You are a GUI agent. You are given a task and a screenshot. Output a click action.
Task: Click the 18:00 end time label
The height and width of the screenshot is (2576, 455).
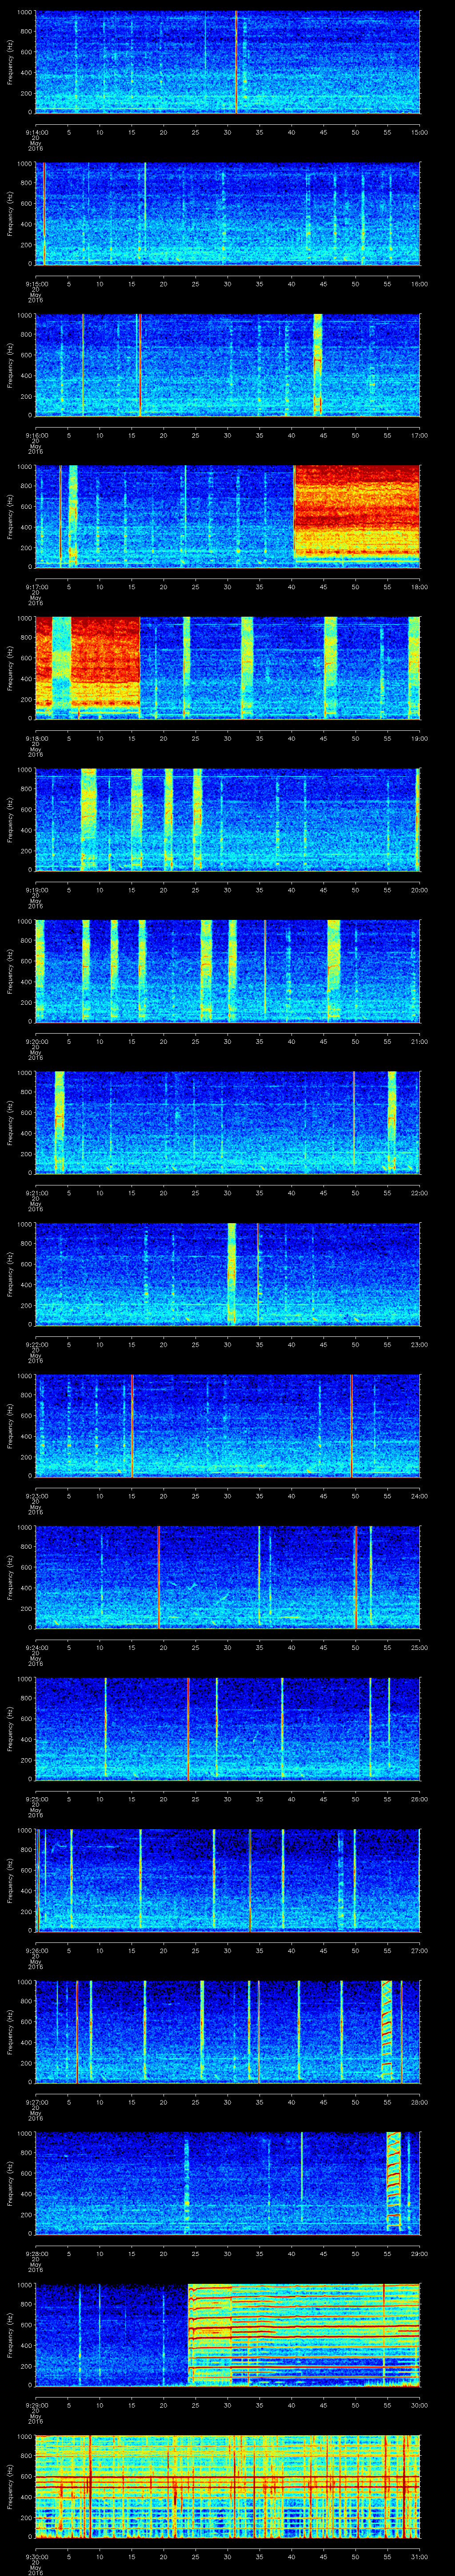pos(420,587)
